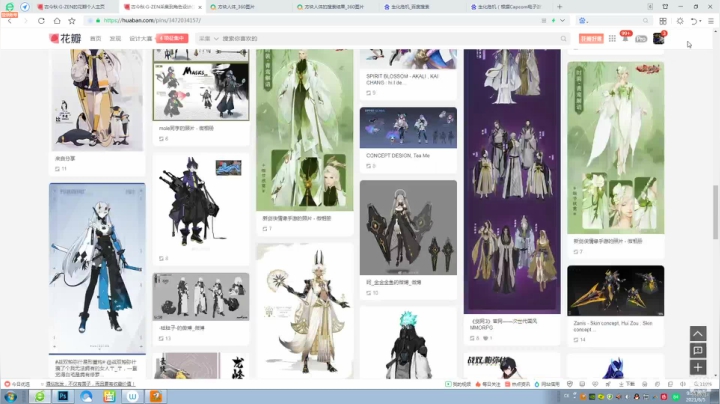Click the red button left of apps grid

[x=591, y=39]
